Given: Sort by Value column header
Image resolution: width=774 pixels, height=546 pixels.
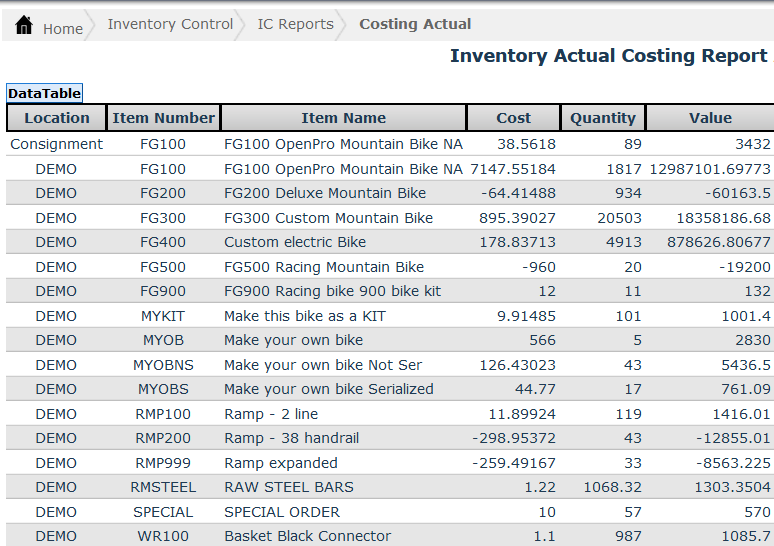Looking at the screenshot, I should (x=710, y=118).
